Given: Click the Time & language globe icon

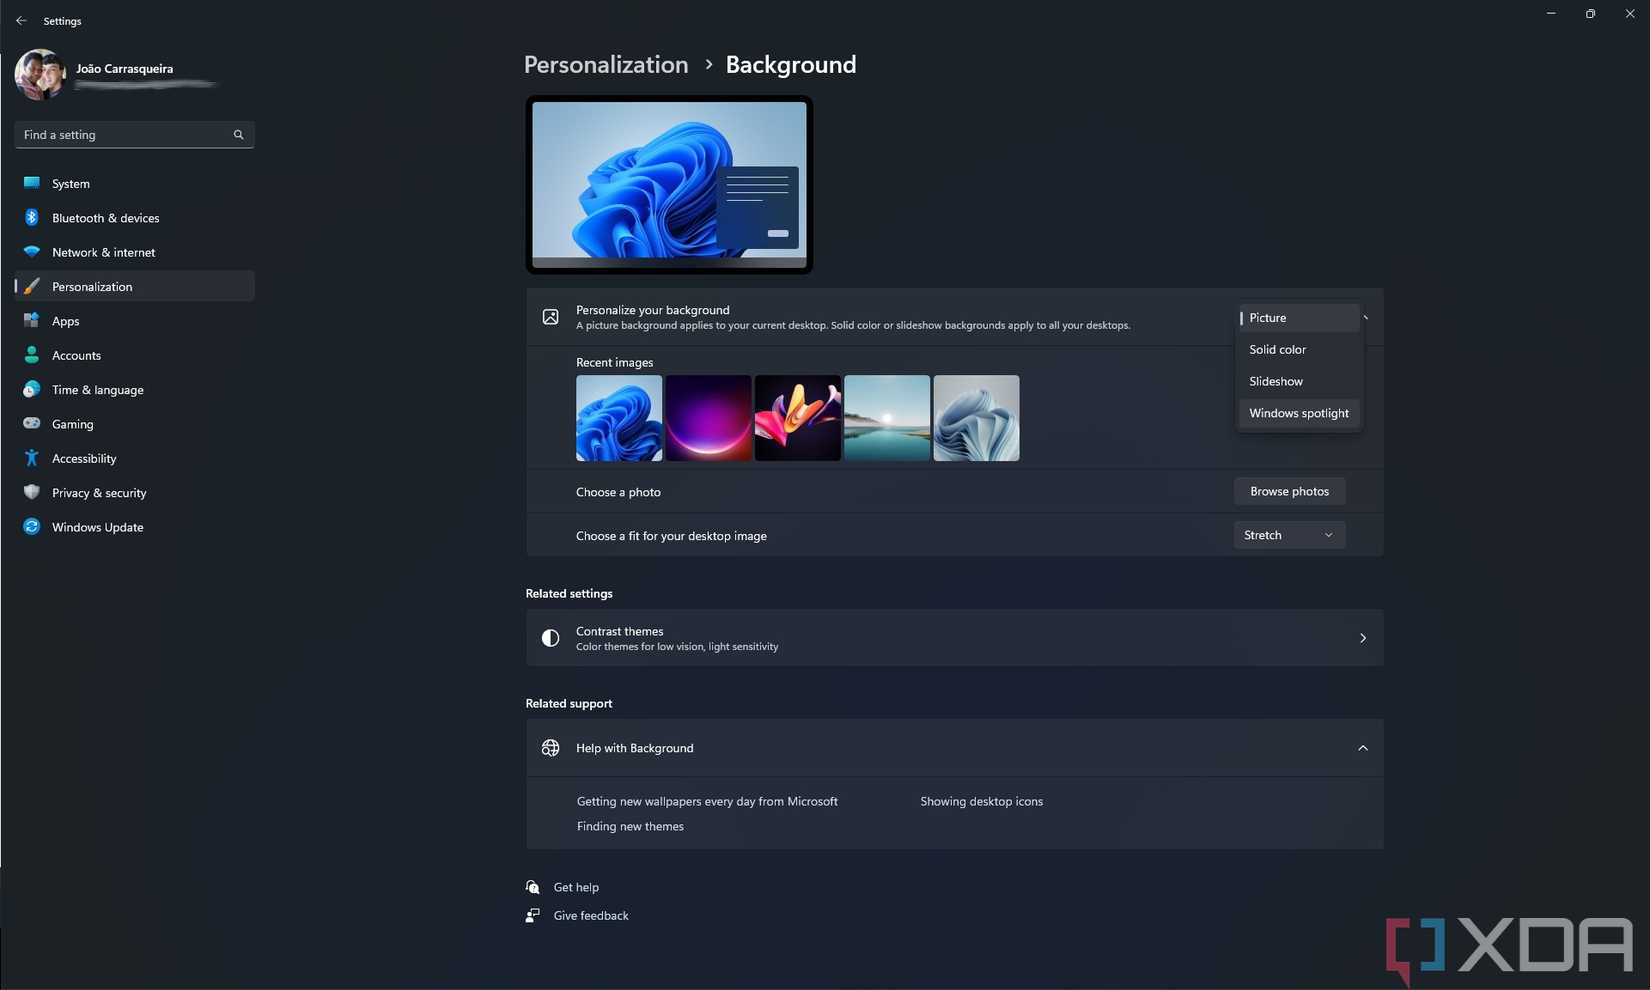Looking at the screenshot, I should (32, 389).
